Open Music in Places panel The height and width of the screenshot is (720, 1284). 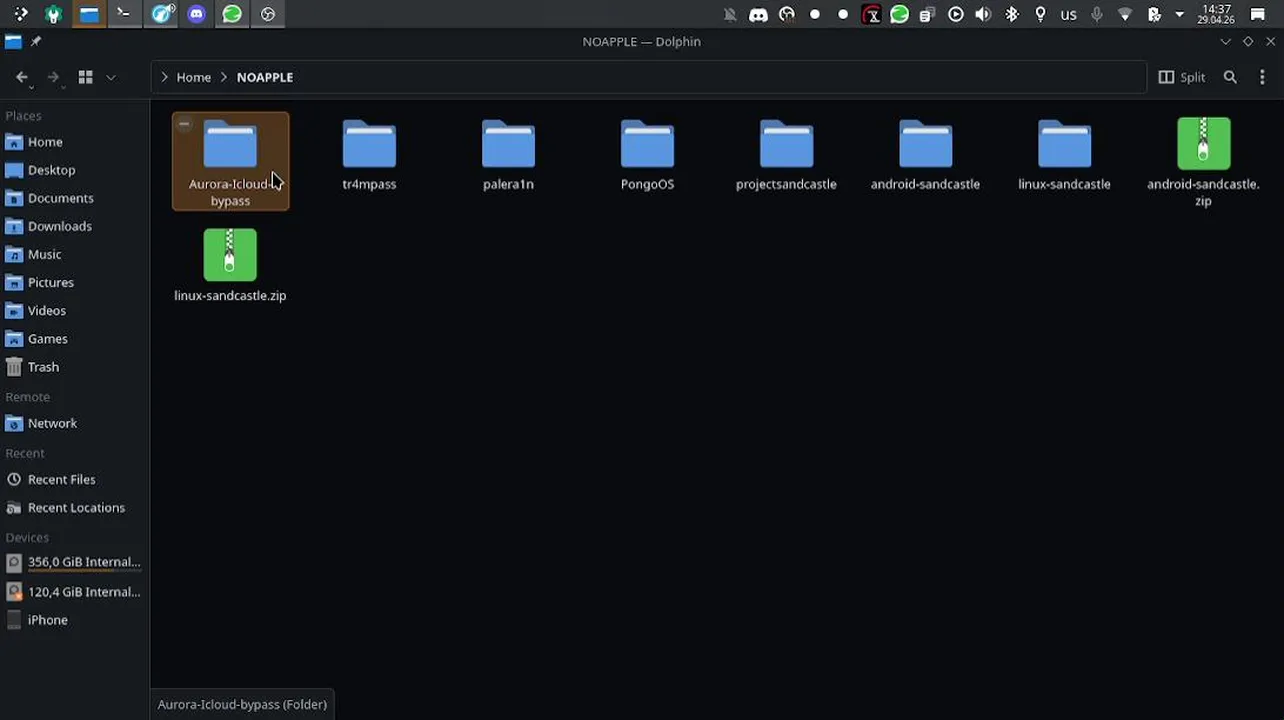coord(75,254)
